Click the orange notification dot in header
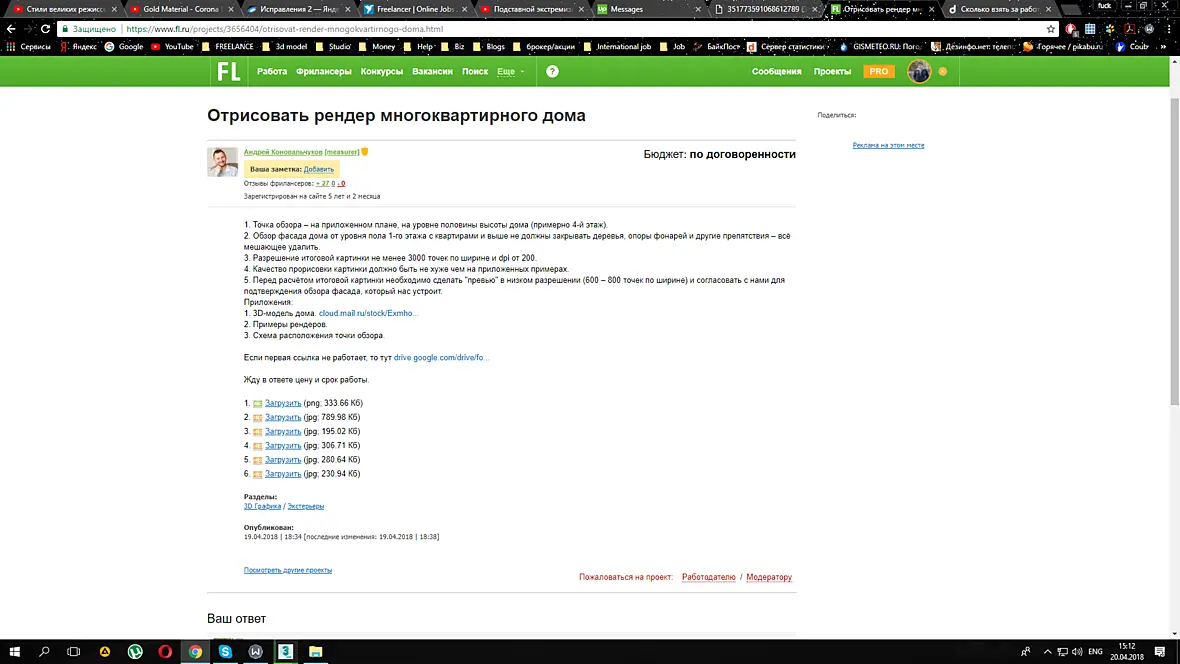This screenshot has height=664, width=1180. coord(943,72)
